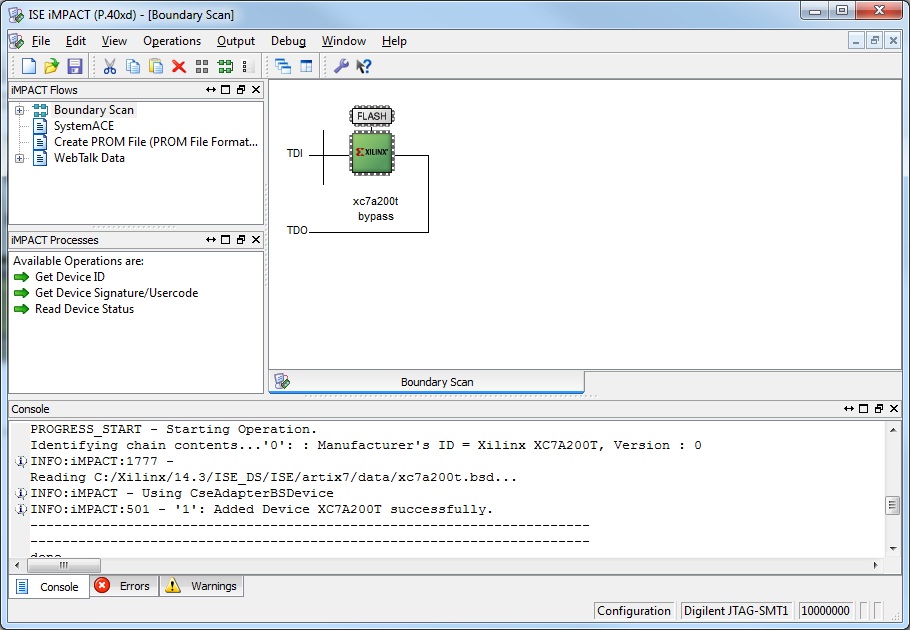
Task: Click the Open file folder icon
Action: coord(51,66)
